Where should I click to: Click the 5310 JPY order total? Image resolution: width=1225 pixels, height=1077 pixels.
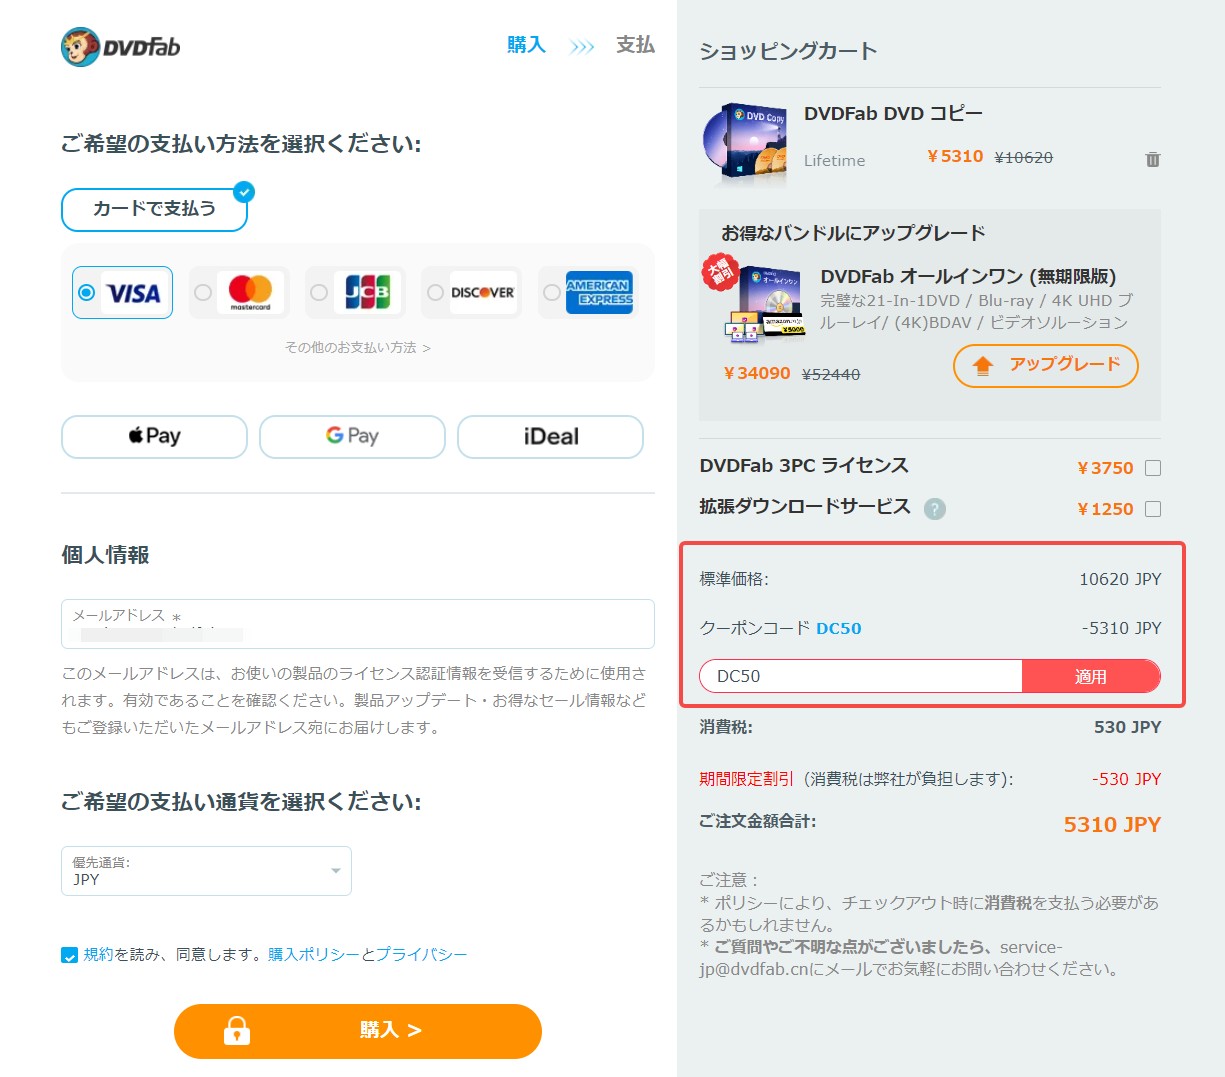(x=1112, y=825)
